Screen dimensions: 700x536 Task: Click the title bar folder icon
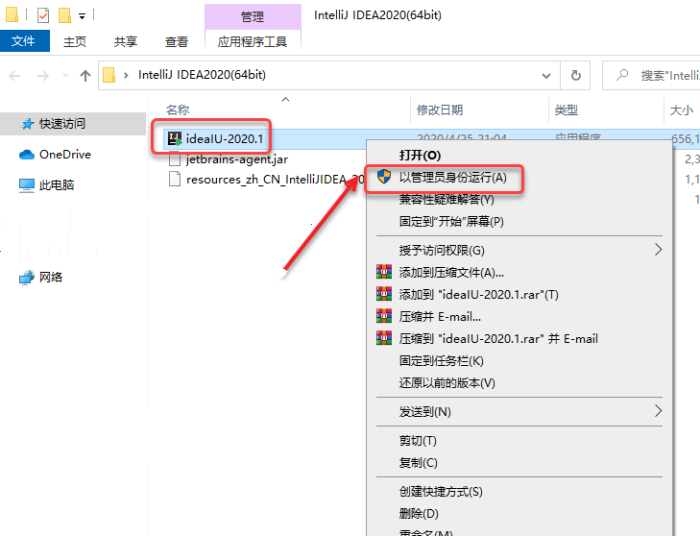click(x=12, y=14)
